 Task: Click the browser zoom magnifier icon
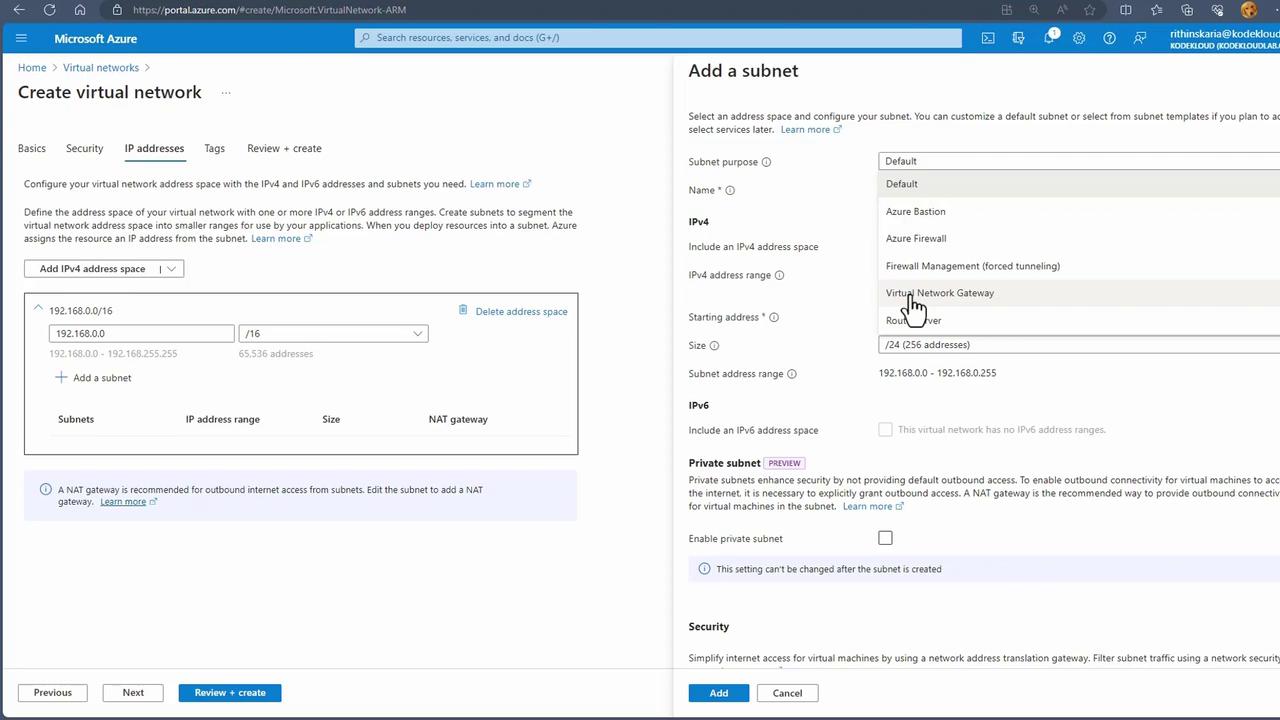pyautogui.click(x=1034, y=10)
